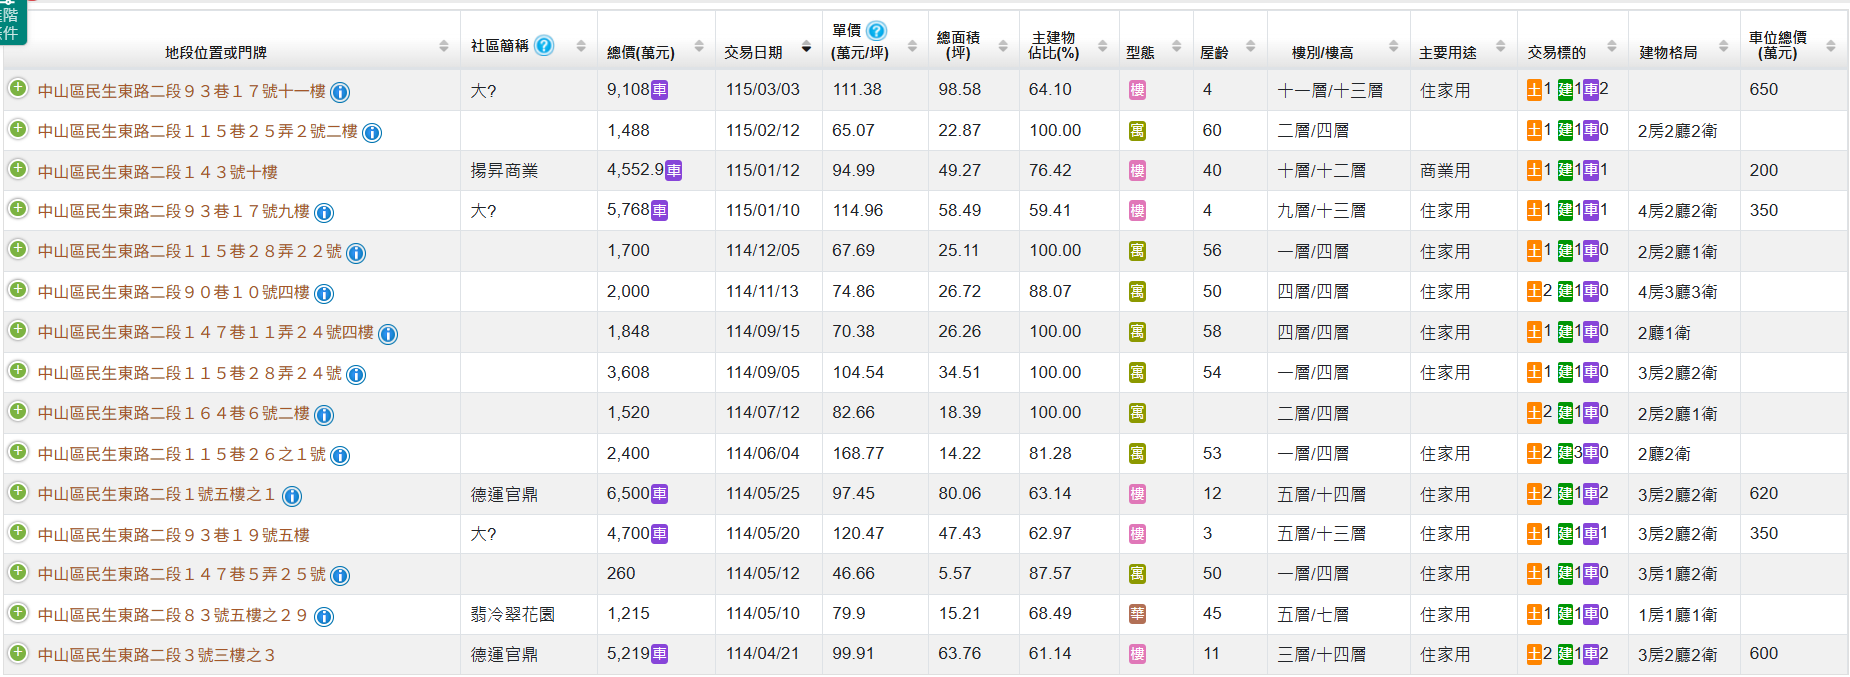Sort by 建物格局 column

[1724, 46]
